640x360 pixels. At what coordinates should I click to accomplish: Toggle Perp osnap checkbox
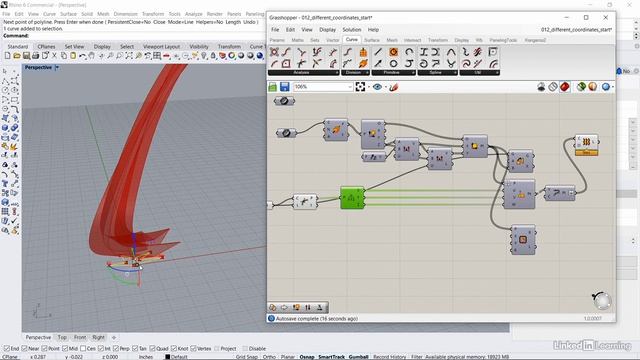(116, 349)
